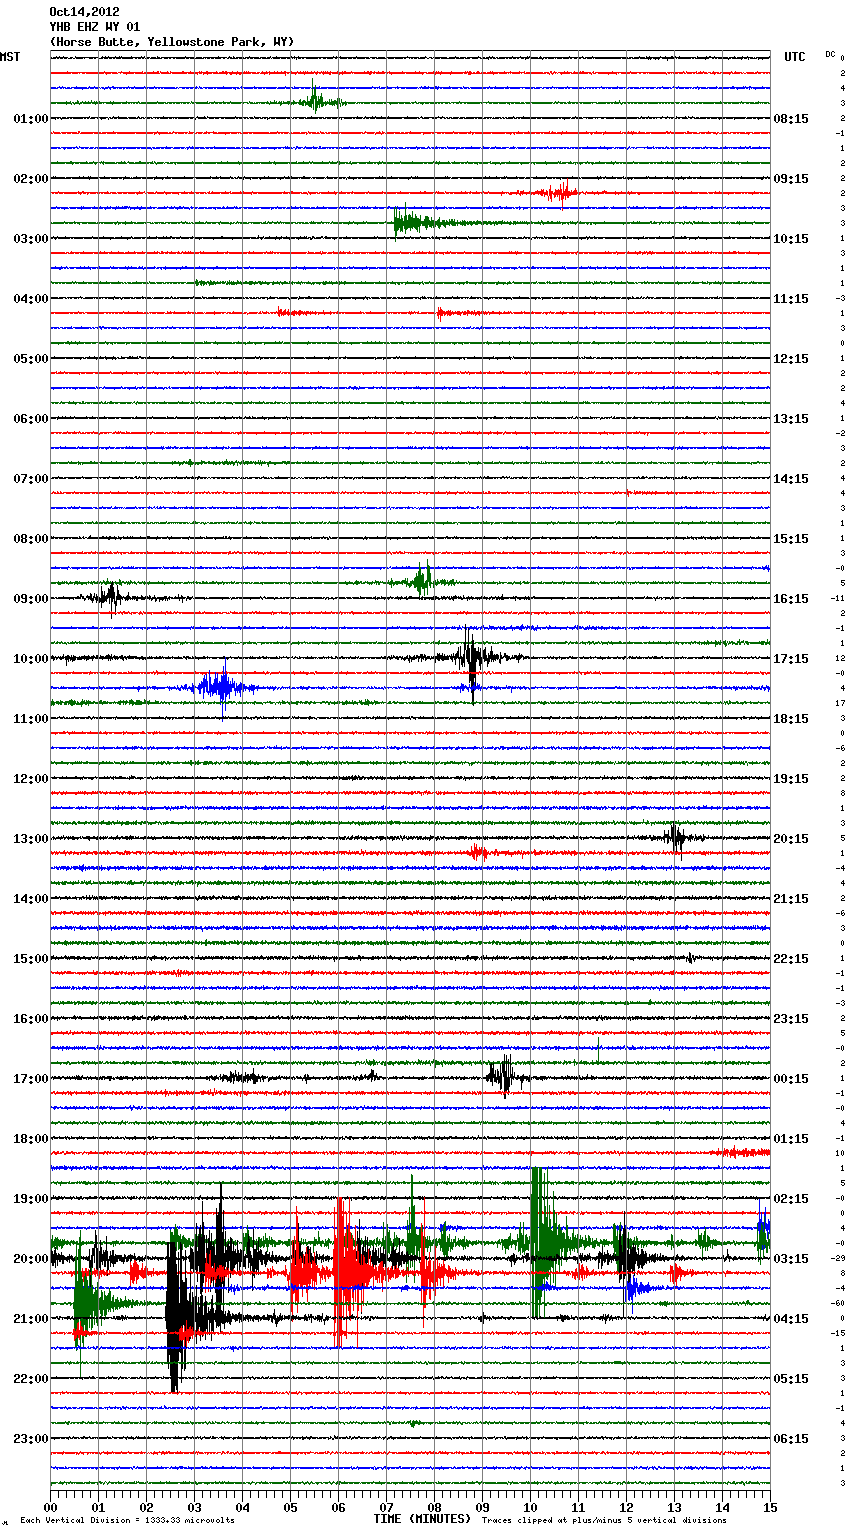The width and height of the screenshot is (850, 1534).
Task: Select the 14:00 MST time label
Action: 31,899
